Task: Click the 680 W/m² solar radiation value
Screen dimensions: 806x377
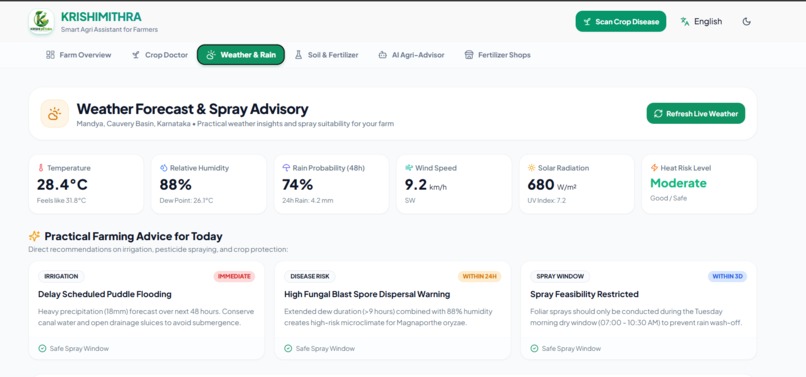Action: (x=552, y=184)
